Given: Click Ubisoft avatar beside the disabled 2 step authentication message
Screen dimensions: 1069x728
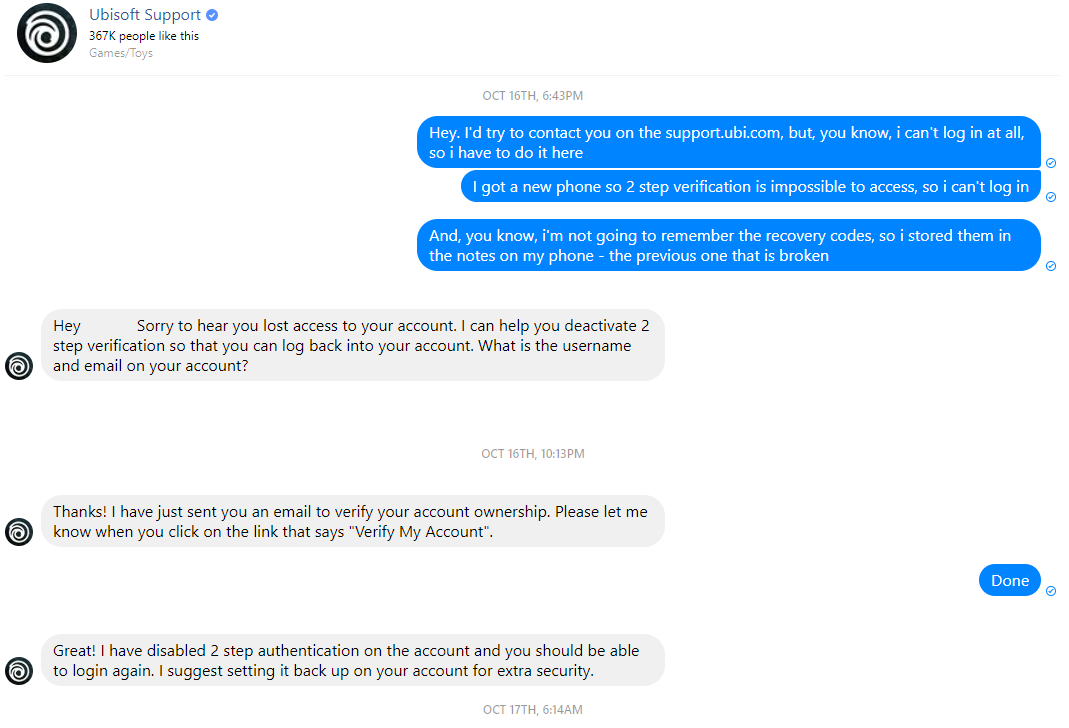Looking at the screenshot, I should pyautogui.click(x=19, y=671).
